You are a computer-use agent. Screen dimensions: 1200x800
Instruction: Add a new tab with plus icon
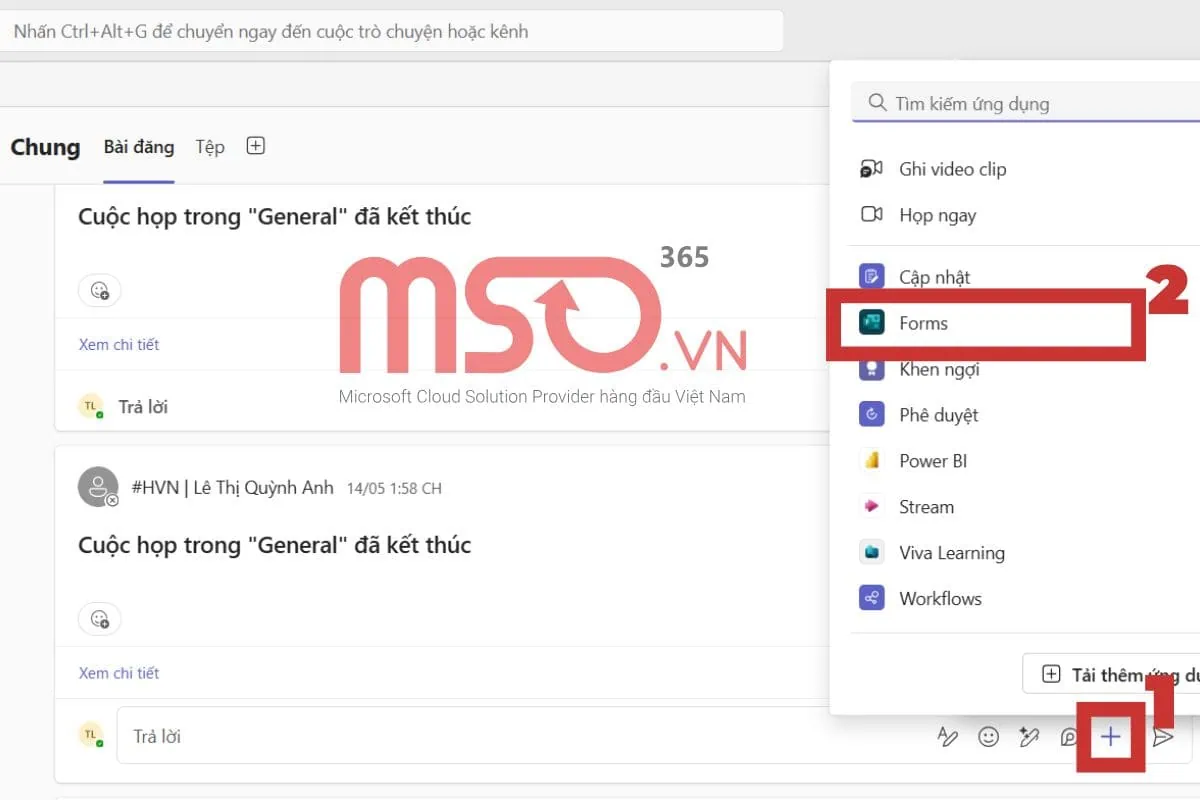(x=256, y=146)
